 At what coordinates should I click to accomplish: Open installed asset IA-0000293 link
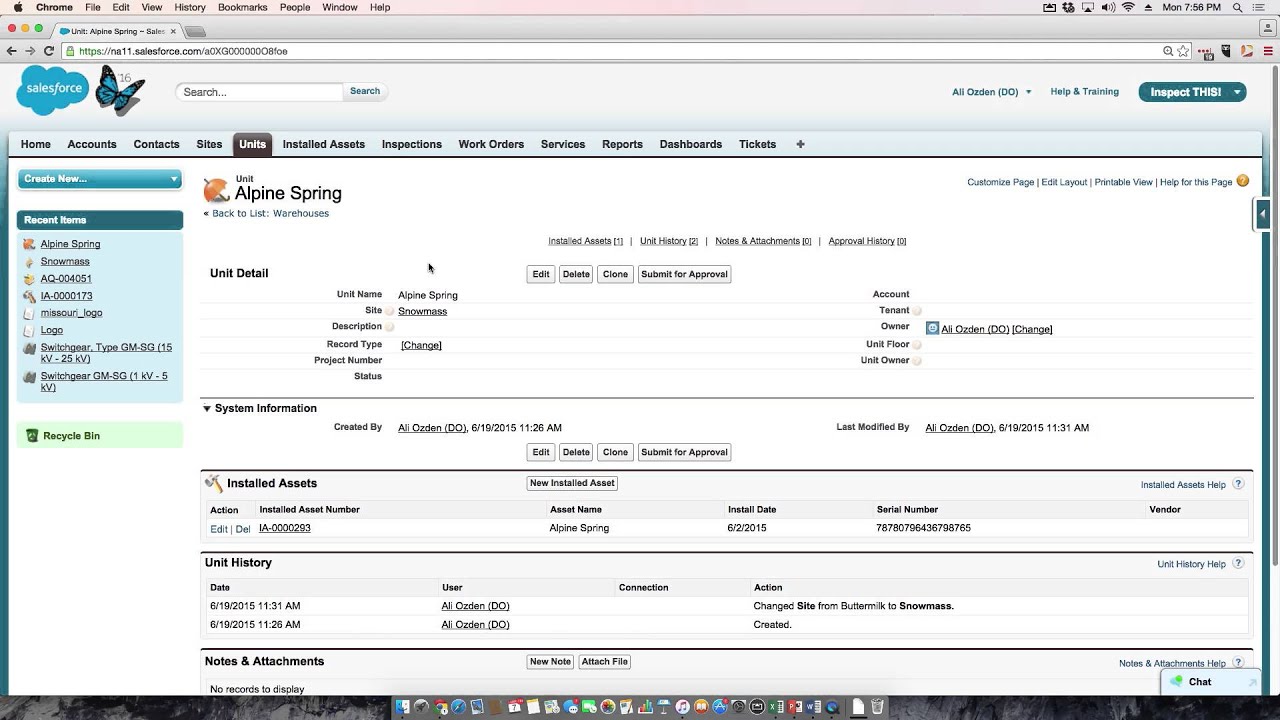(x=285, y=528)
